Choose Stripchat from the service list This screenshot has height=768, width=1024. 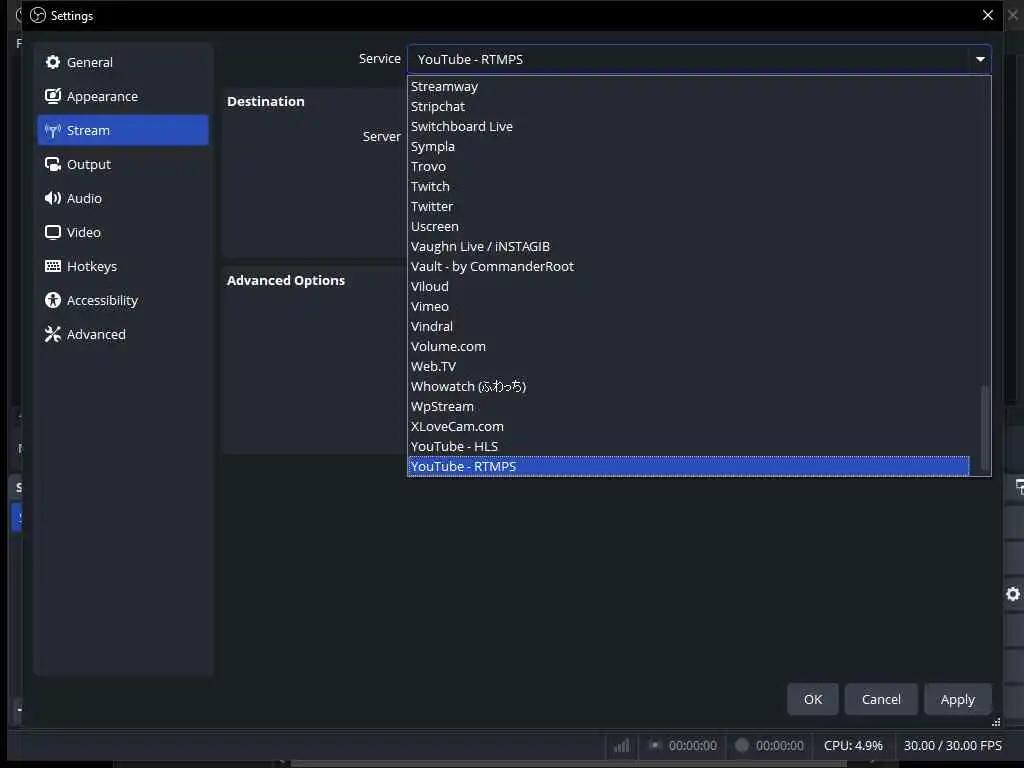(688, 106)
